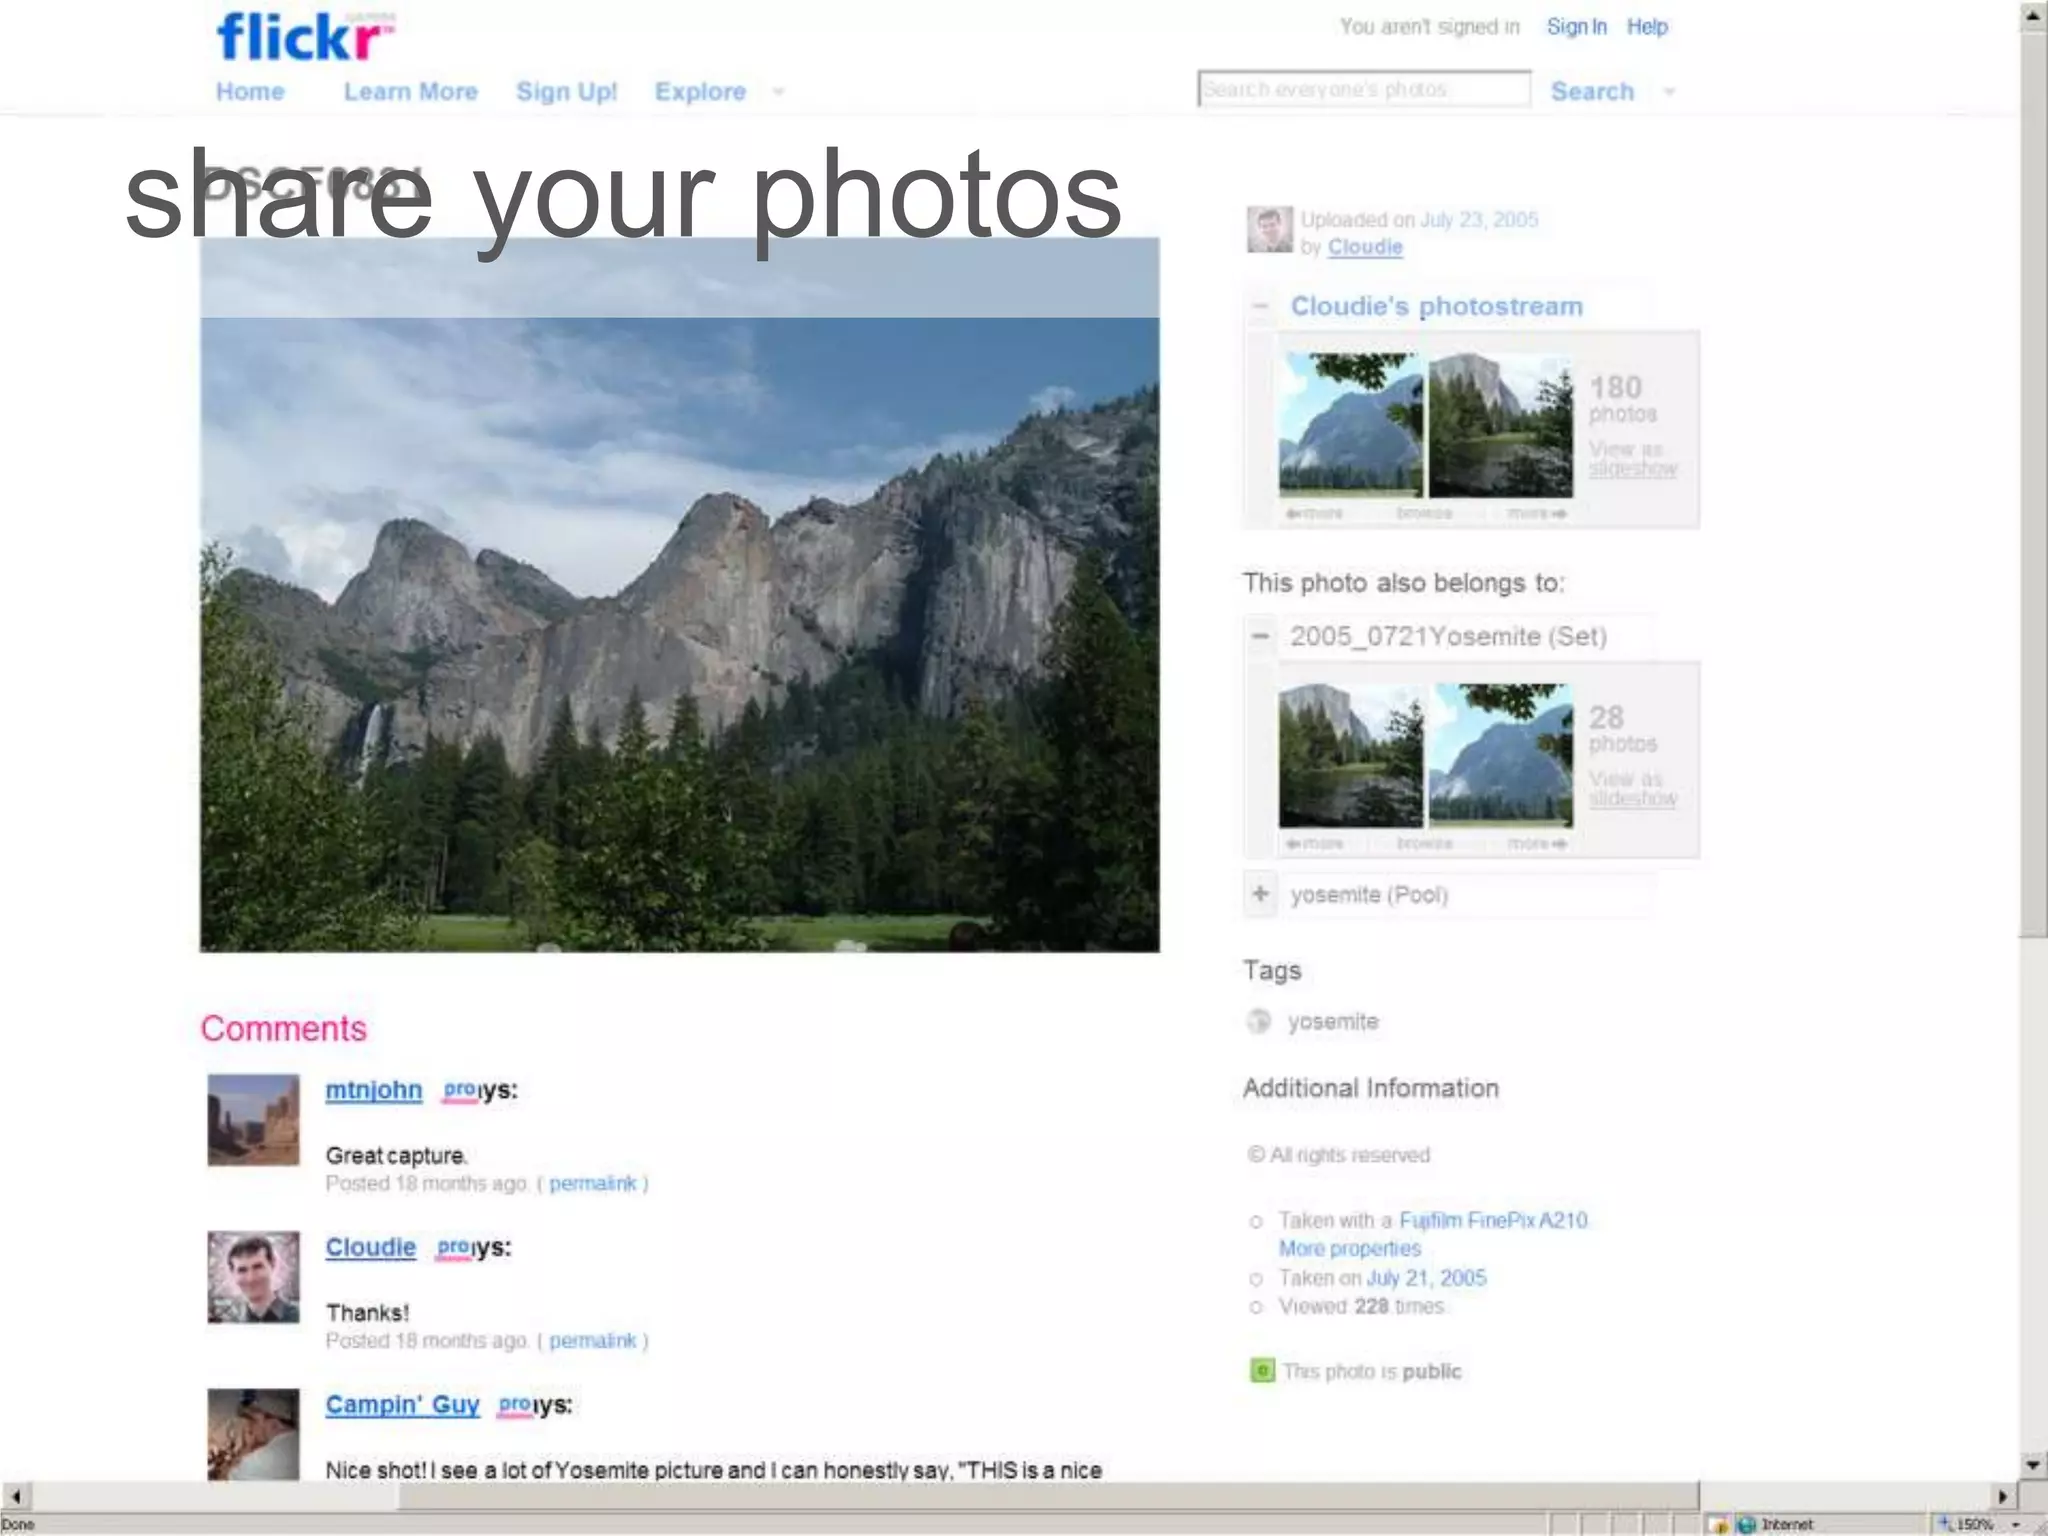Open the browser zoom level dropdown
The image size is (2048, 1536).
point(2016,1524)
